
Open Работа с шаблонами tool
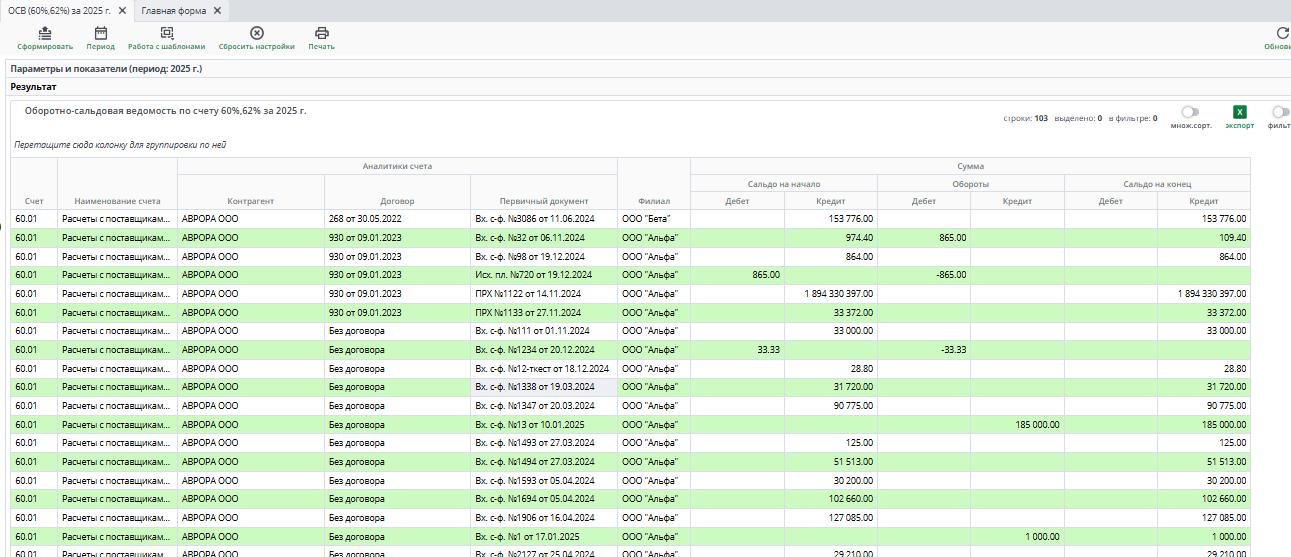166,33
